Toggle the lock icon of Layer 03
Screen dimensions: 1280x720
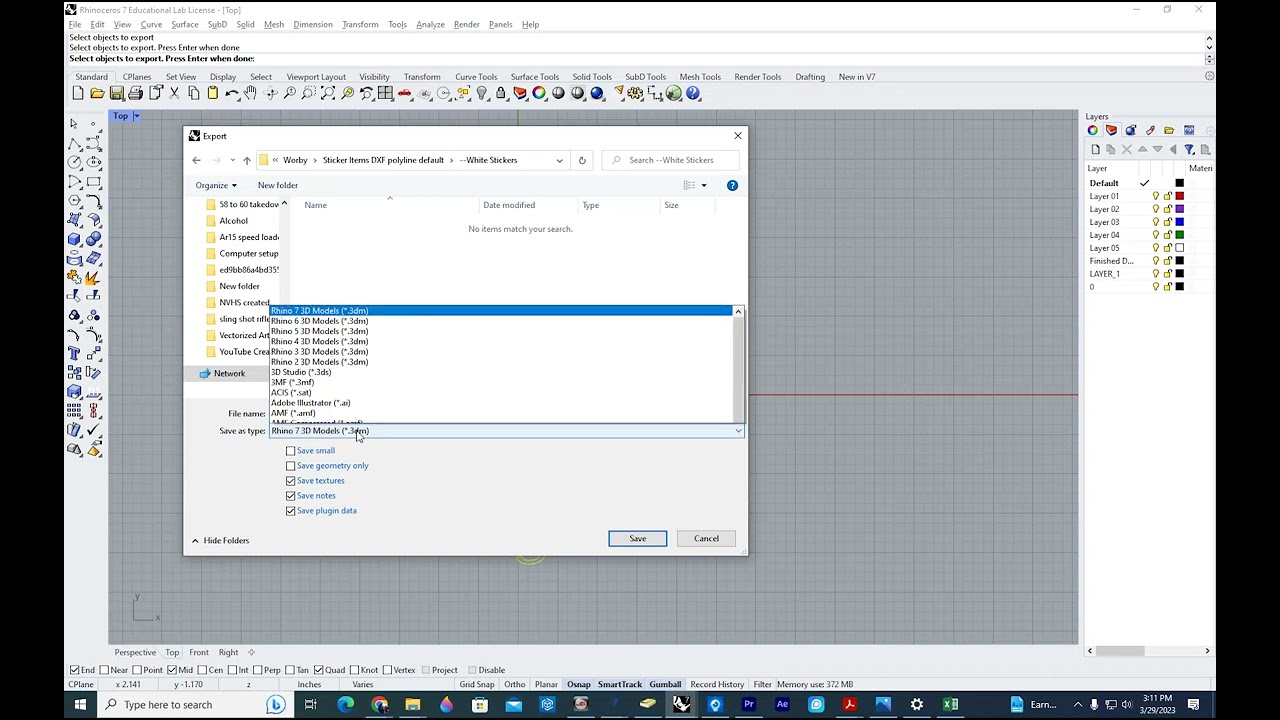(x=1167, y=222)
